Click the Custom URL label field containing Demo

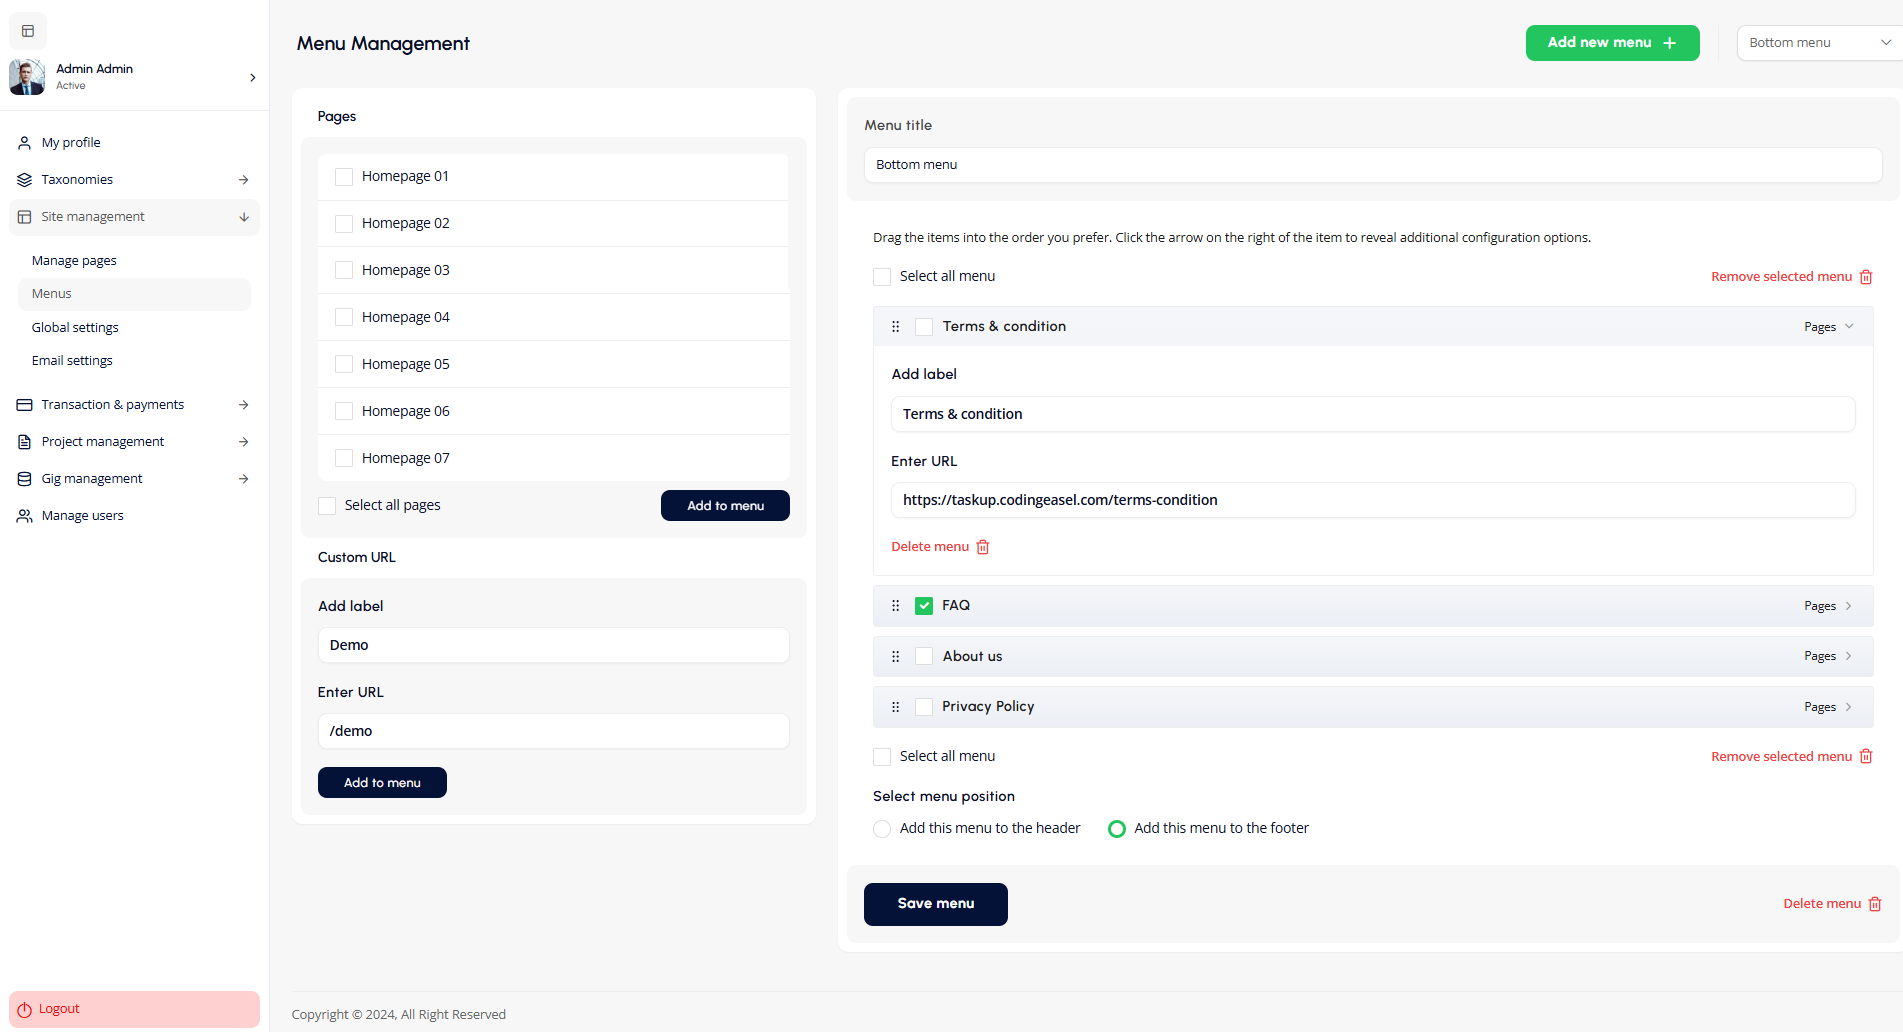click(x=553, y=645)
